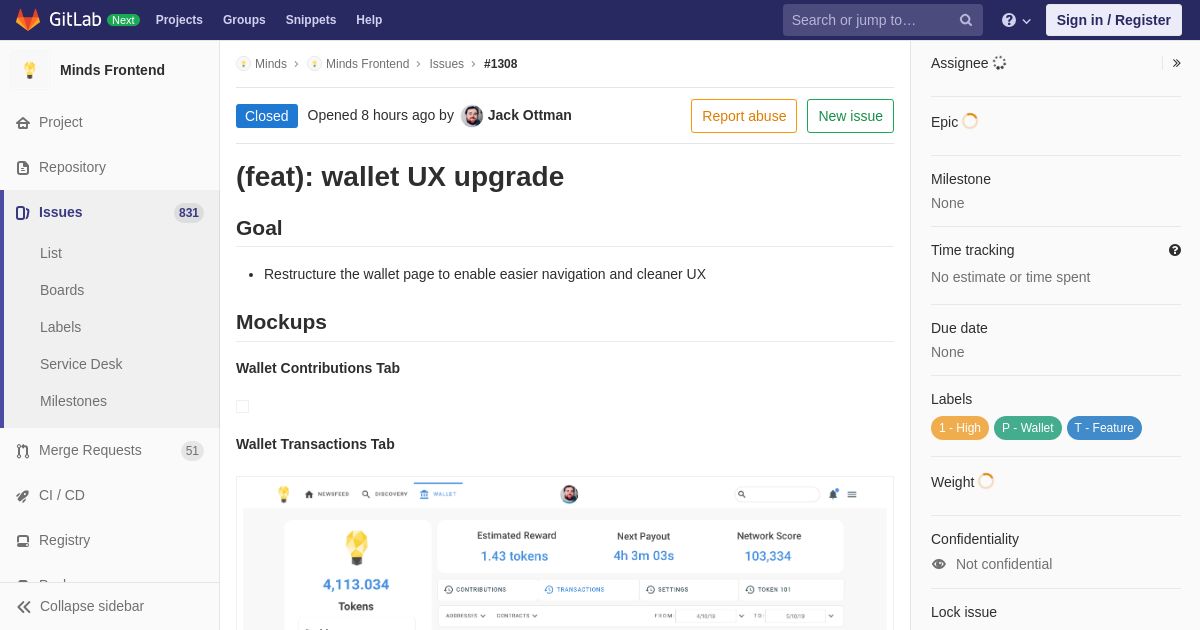
Task: Click the Time tracking help icon
Action: (1175, 250)
